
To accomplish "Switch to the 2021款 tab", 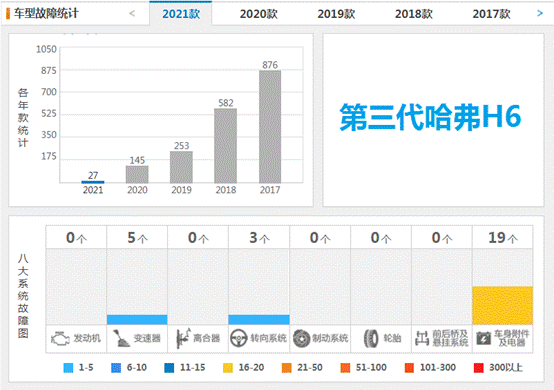I will (181, 14).
